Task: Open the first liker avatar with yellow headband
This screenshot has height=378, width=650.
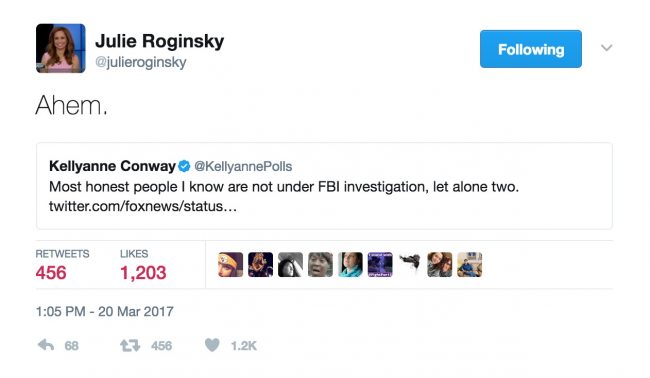Action: point(230,264)
